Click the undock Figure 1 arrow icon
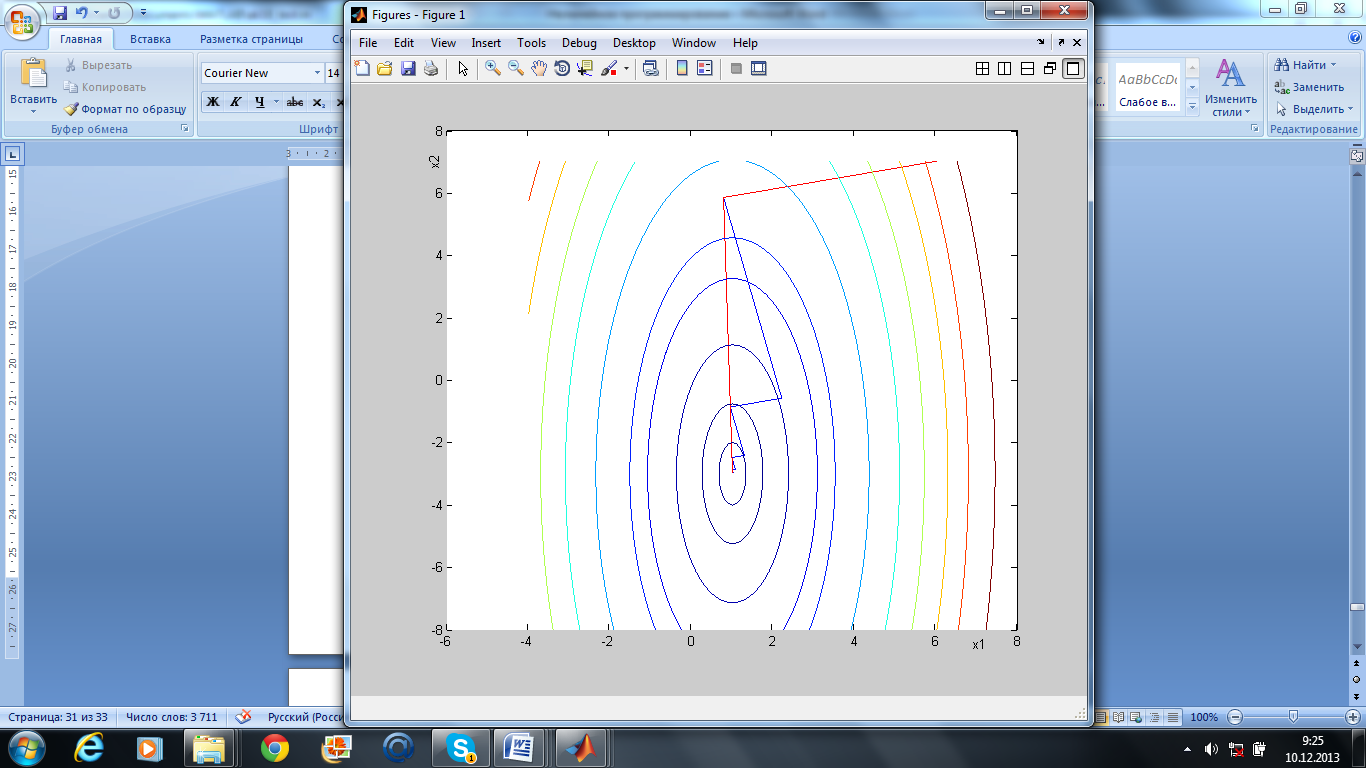This screenshot has height=768, width=1366. point(1060,43)
